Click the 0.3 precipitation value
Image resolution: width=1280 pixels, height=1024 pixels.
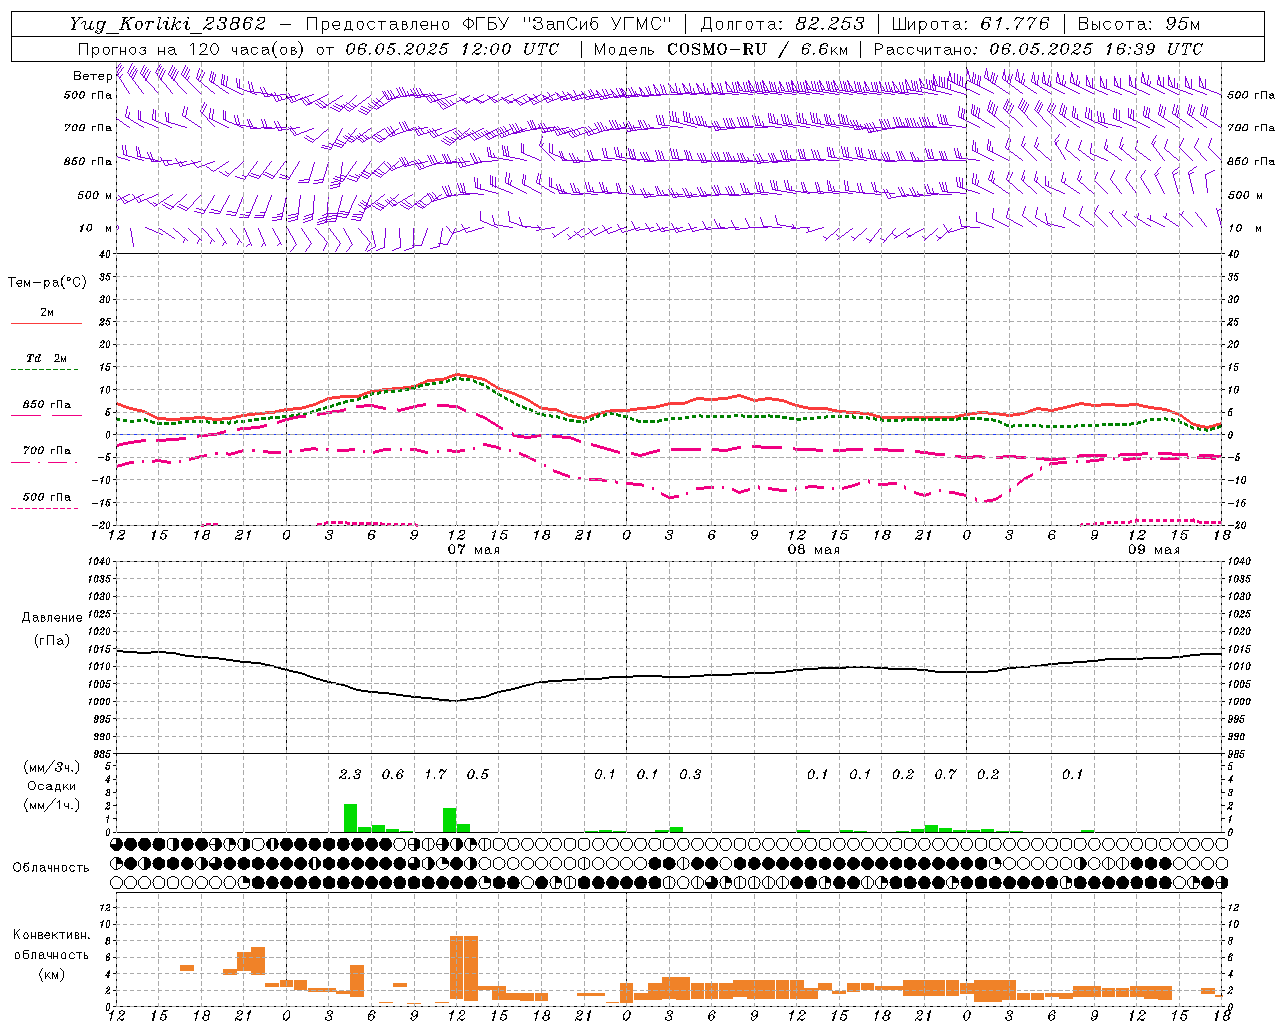(690, 775)
